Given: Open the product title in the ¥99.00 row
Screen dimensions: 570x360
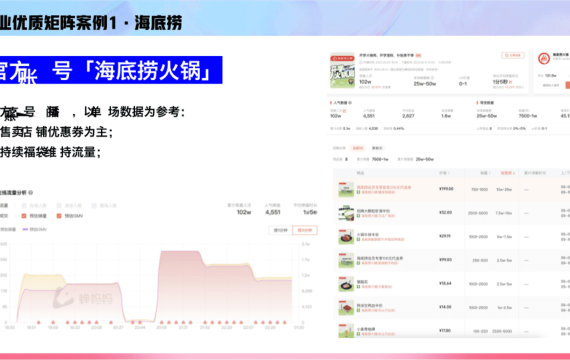Looking at the screenshot, I should click(x=380, y=258).
